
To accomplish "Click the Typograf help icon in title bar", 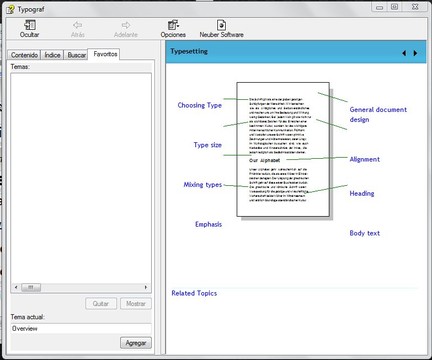I will pos(10,9).
